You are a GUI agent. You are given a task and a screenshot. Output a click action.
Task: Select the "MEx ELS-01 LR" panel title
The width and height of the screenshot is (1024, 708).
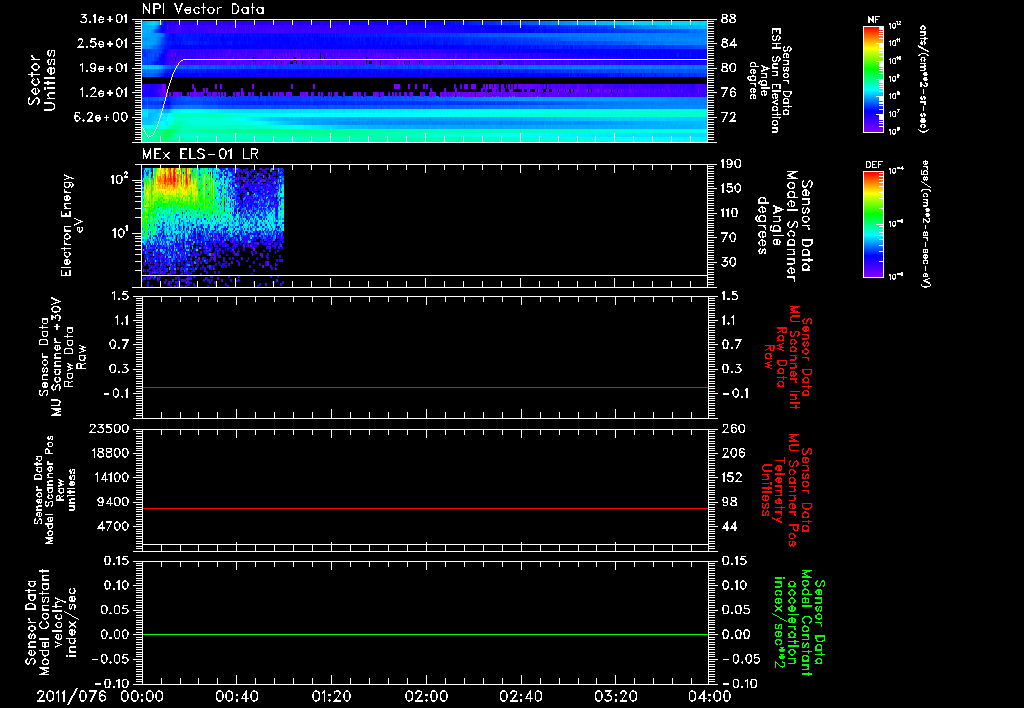click(200, 154)
